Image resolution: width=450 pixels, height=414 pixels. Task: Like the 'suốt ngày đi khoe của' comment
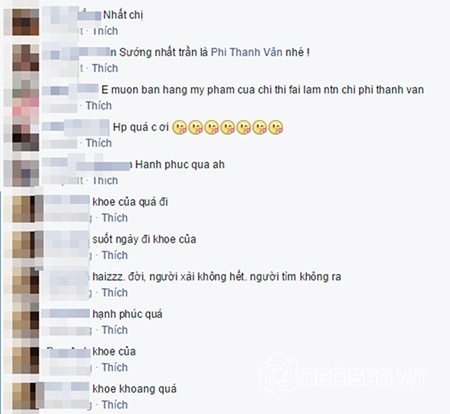115,255
